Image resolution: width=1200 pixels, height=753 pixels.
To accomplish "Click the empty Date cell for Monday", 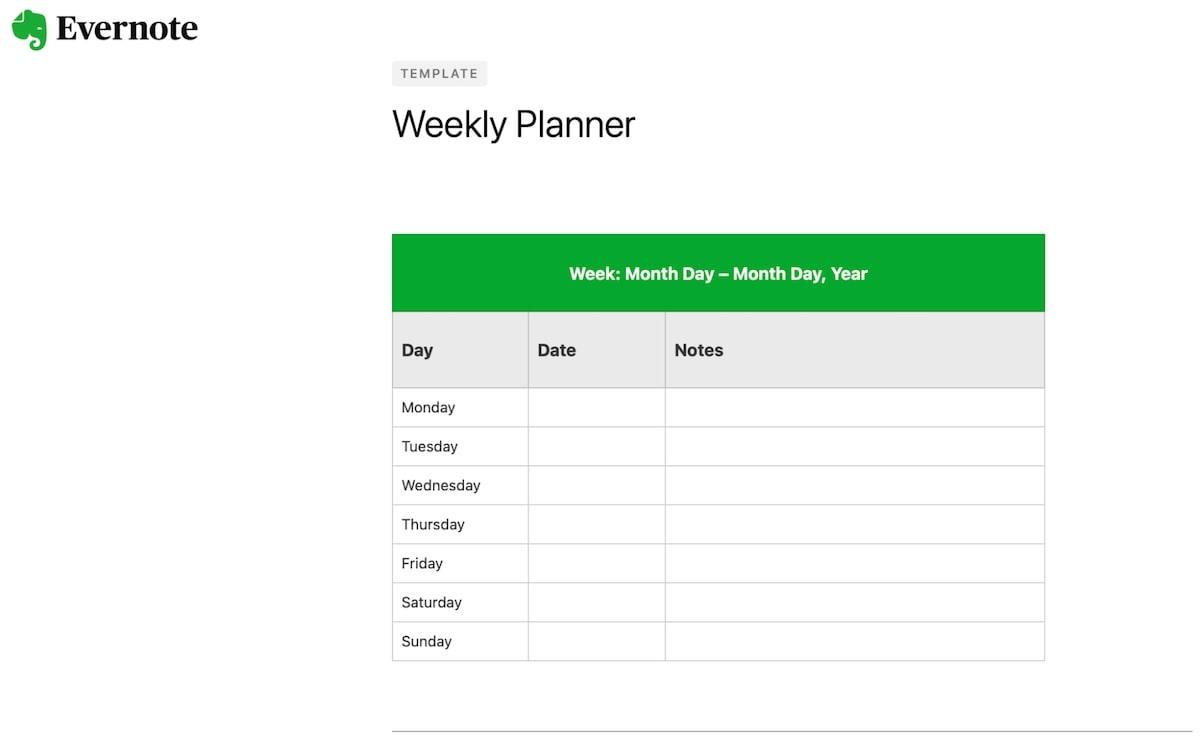I will click(596, 407).
